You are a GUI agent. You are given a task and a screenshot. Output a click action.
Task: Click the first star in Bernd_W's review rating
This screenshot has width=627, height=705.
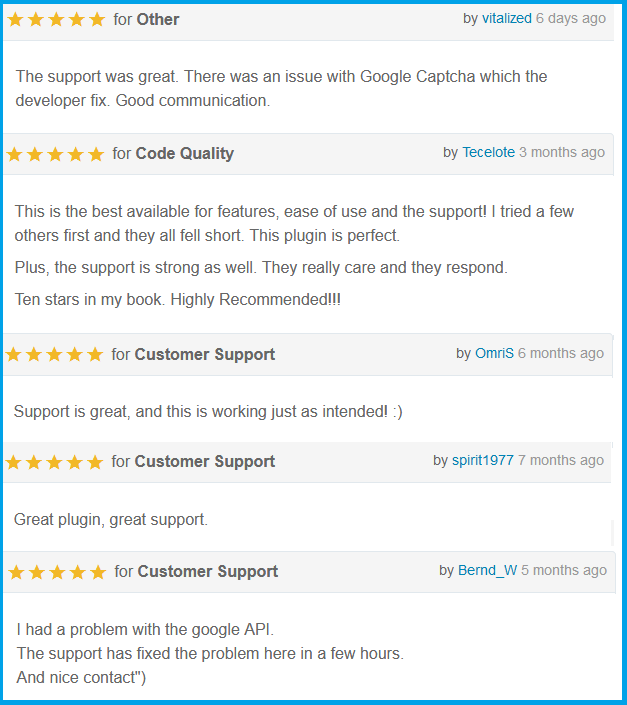pos(17,573)
